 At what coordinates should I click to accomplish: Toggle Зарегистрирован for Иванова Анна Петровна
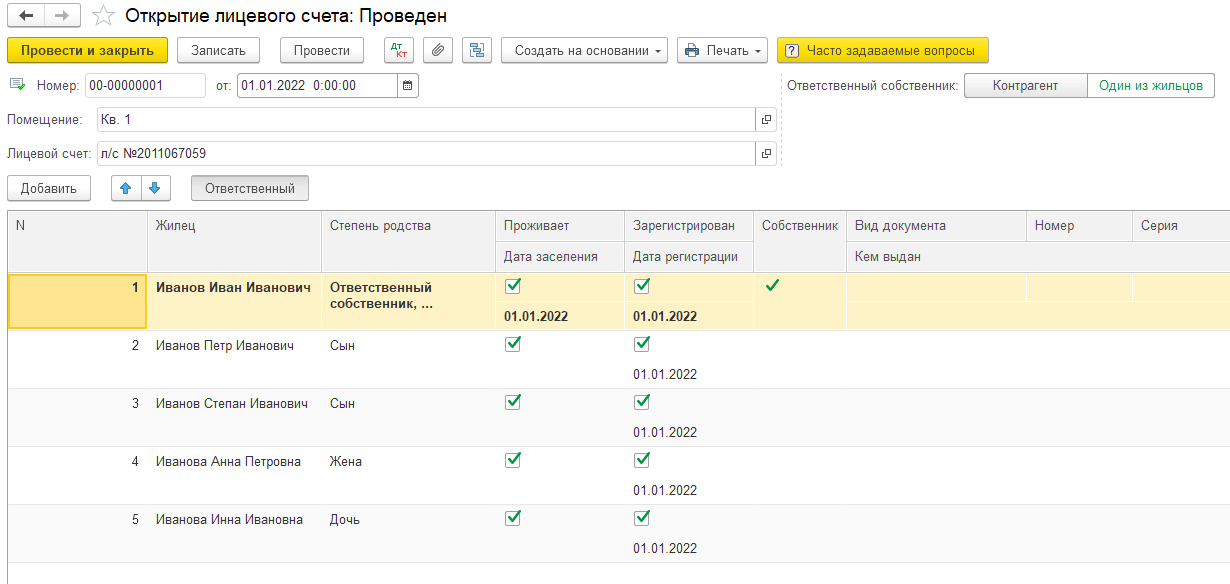[x=642, y=460]
